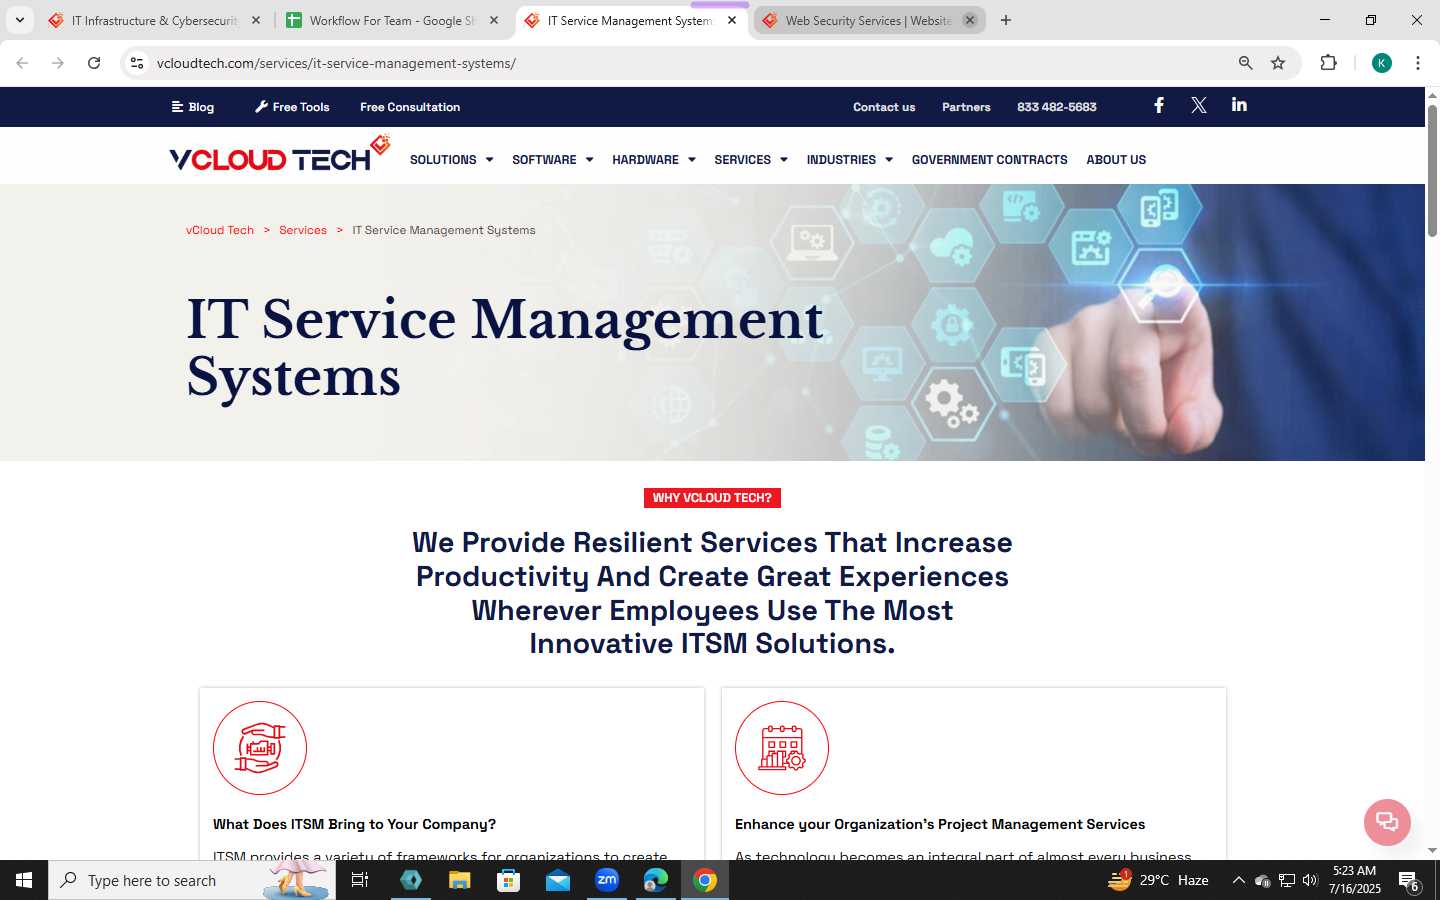Open Zoom app from taskbar
Image resolution: width=1440 pixels, height=900 pixels.
pos(607,880)
